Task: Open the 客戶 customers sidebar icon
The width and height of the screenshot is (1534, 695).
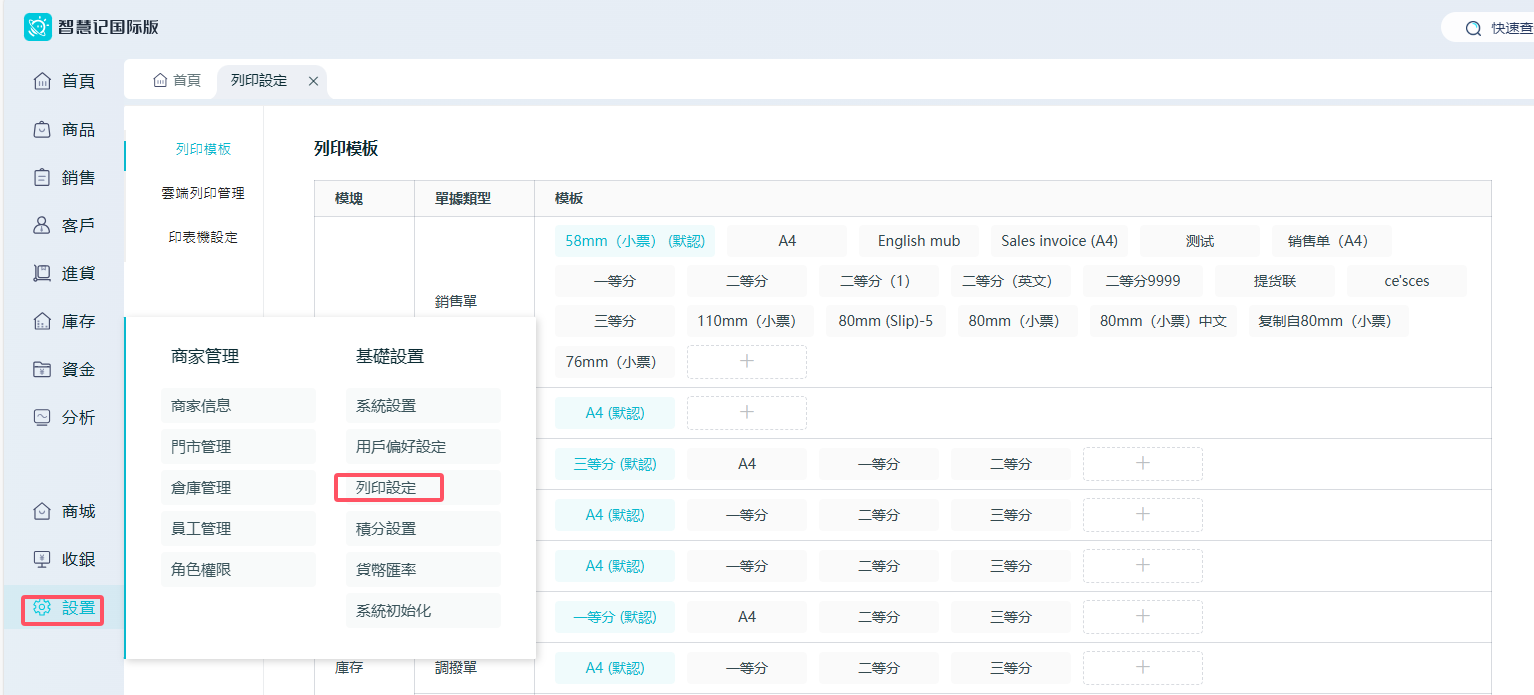Action: pos(42,225)
